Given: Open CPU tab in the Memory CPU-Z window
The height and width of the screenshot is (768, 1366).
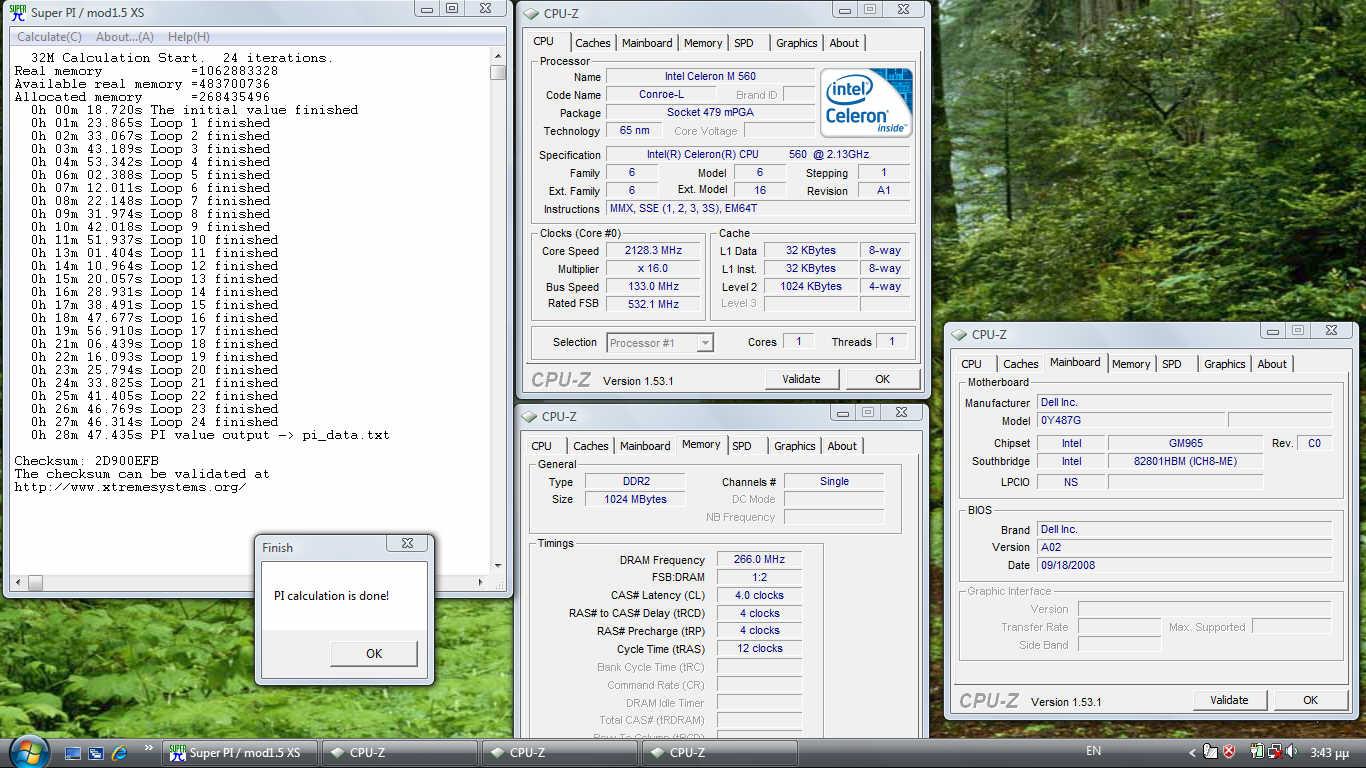Looking at the screenshot, I should [542, 446].
